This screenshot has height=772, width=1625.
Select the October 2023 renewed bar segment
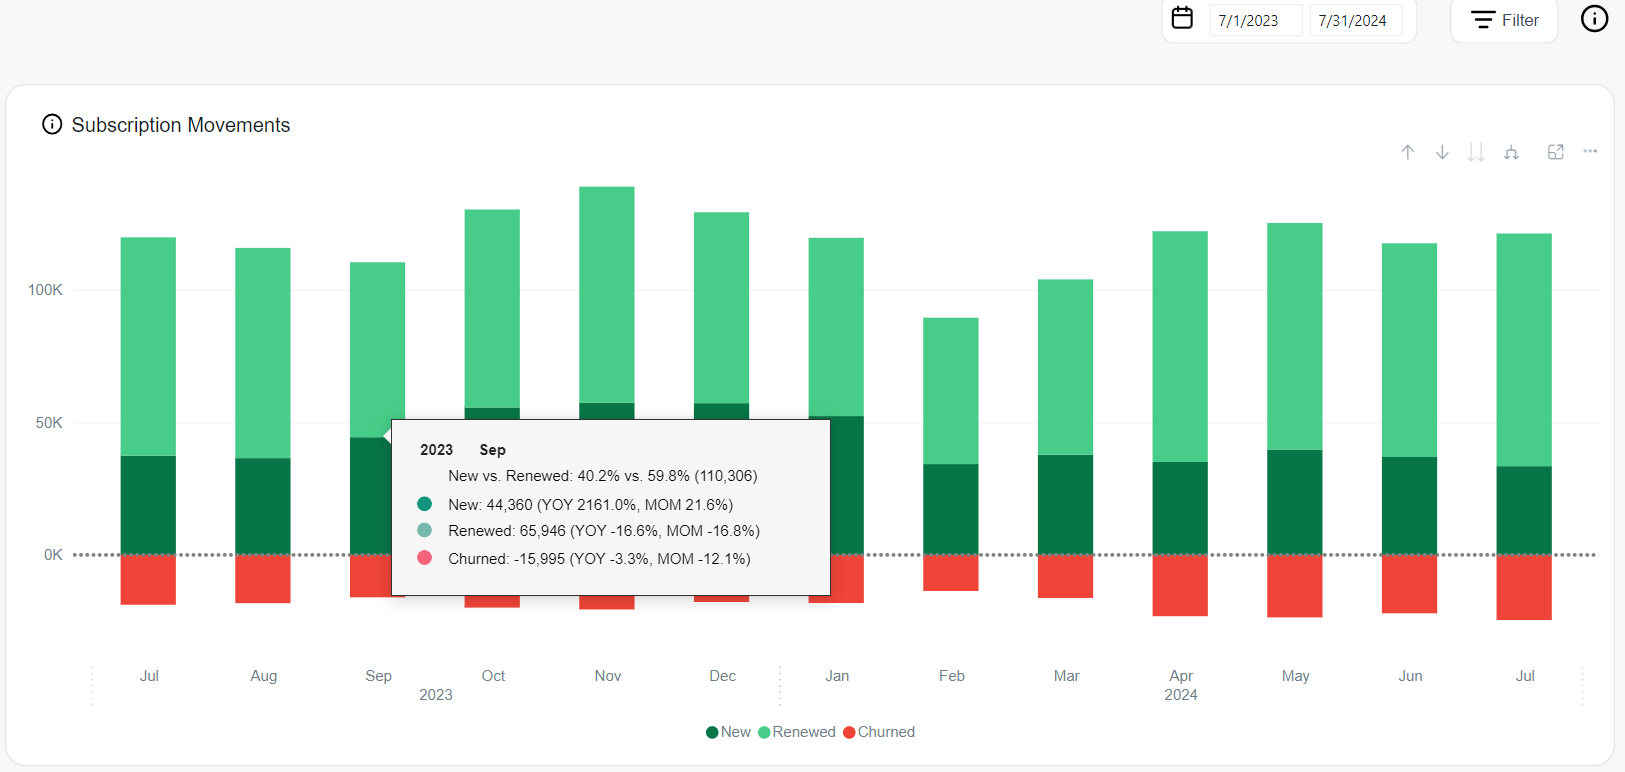pyautogui.click(x=492, y=309)
